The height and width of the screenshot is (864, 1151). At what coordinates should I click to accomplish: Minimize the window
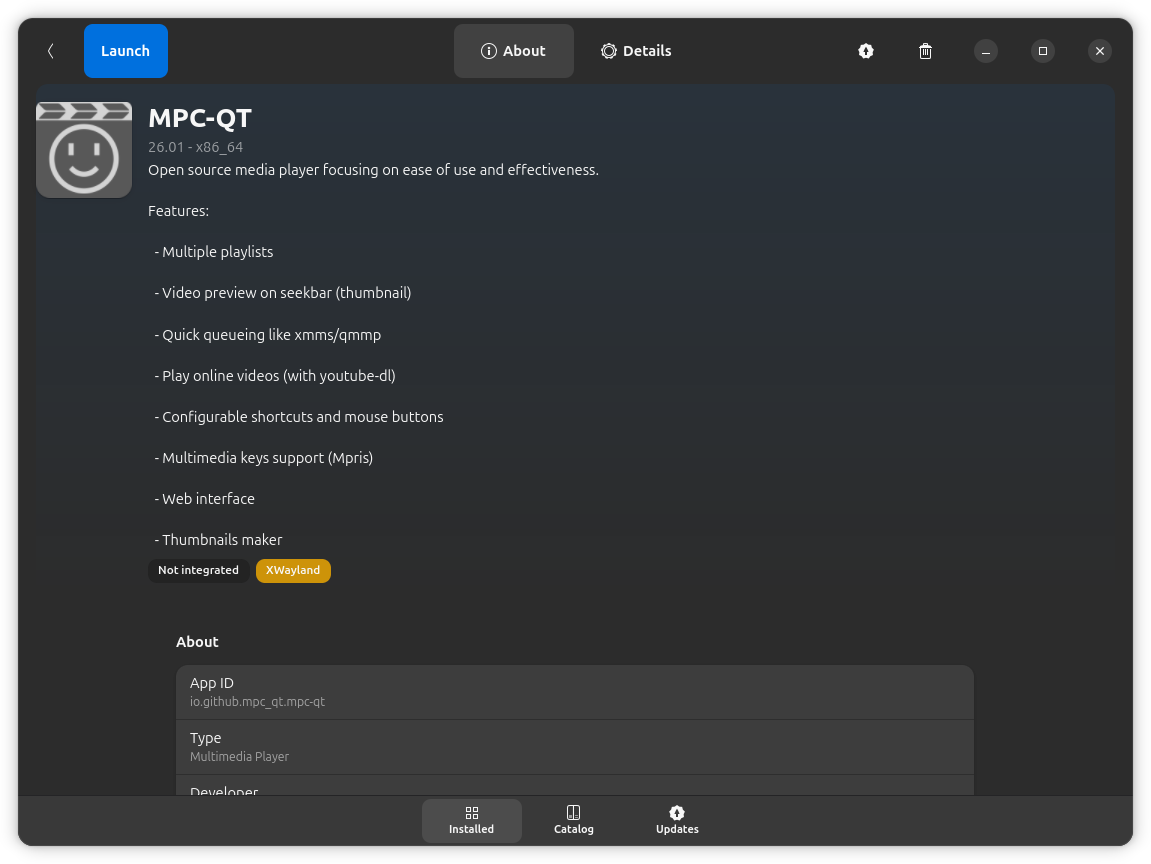pos(985,51)
